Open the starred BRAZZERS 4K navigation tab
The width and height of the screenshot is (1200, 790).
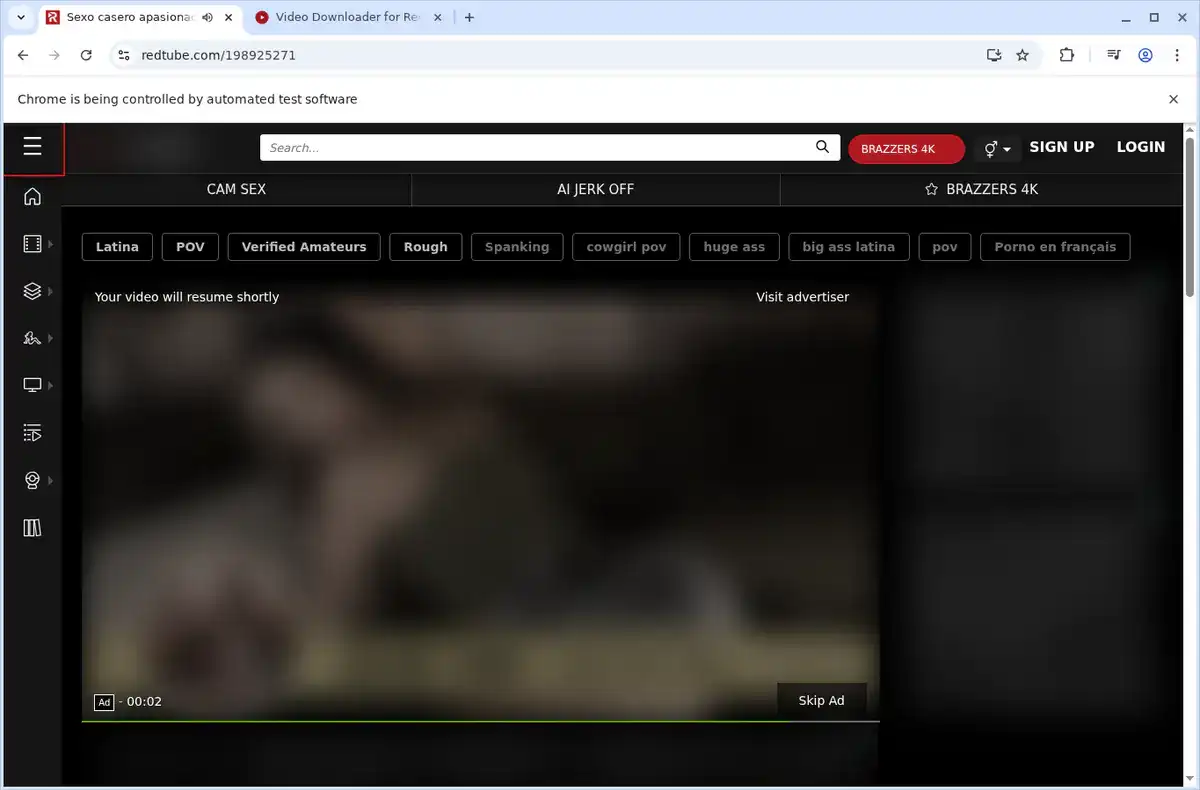pyautogui.click(x=981, y=189)
